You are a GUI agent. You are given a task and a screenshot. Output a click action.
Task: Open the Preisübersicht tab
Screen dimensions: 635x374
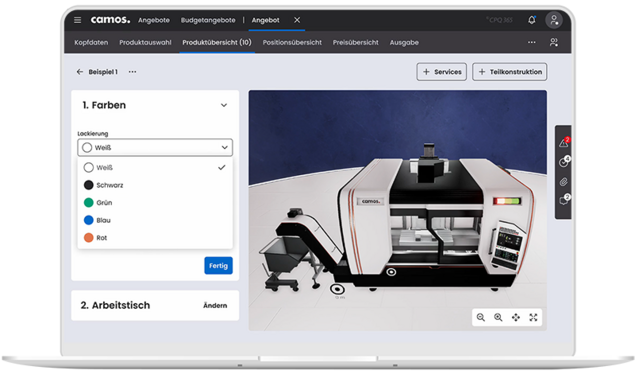click(x=356, y=42)
